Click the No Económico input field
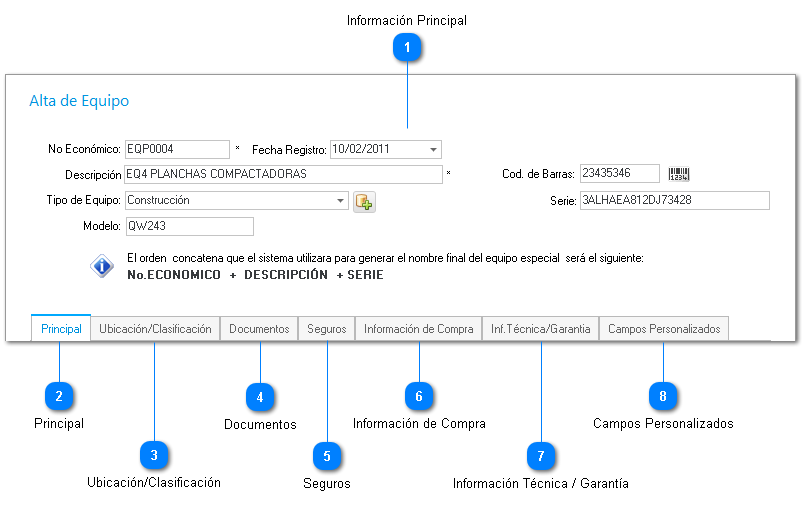Viewport: 805px width, 507px height. [x=177, y=149]
